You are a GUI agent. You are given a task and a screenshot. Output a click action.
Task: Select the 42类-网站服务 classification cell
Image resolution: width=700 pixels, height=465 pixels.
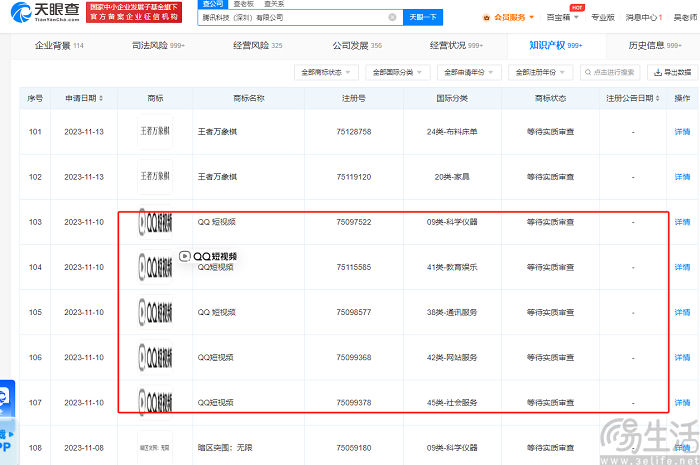point(452,357)
